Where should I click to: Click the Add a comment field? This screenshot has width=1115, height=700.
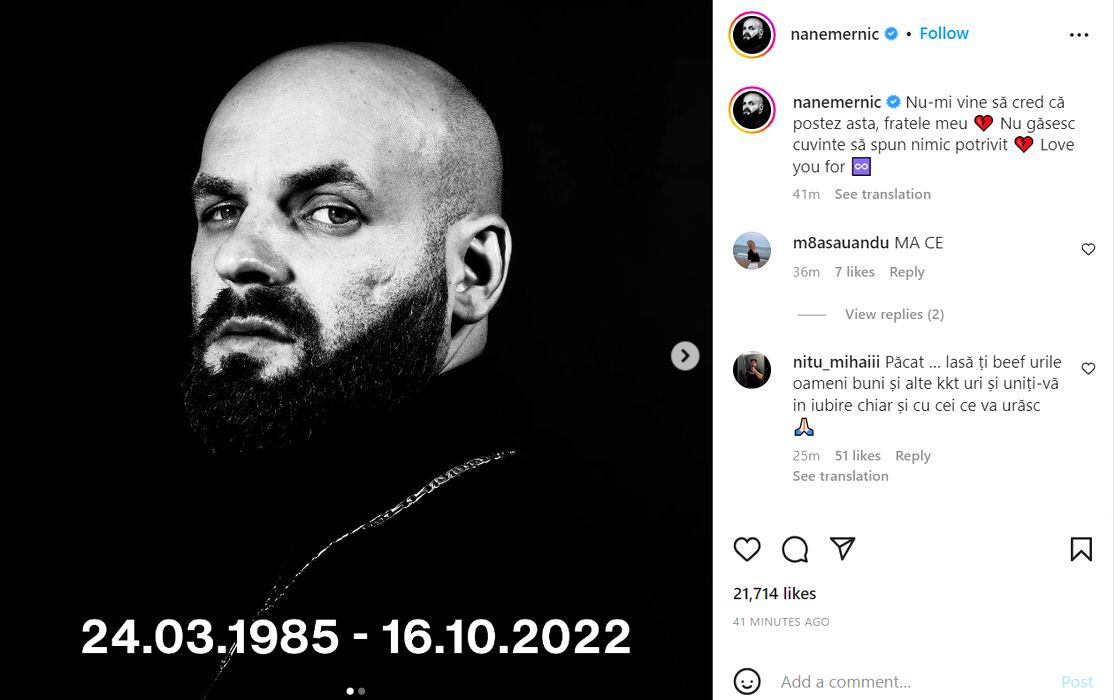pyautogui.click(x=910, y=682)
